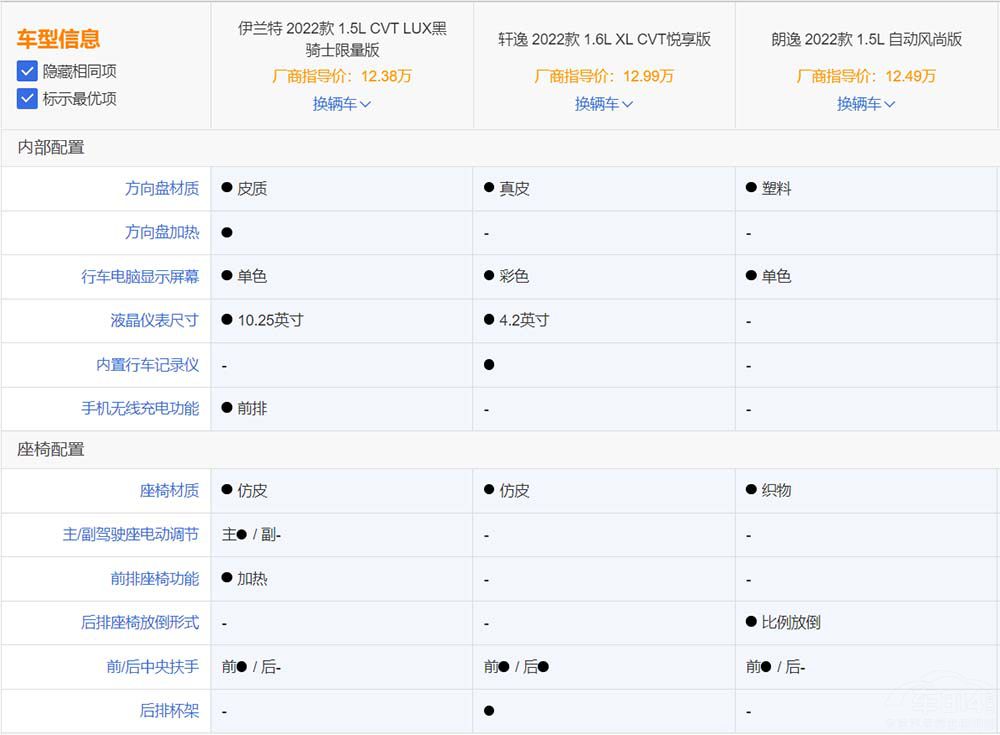Image resolution: width=1000 pixels, height=735 pixels.
Task: Click the 后排座椅放倒形式 link
Action: (x=140, y=622)
